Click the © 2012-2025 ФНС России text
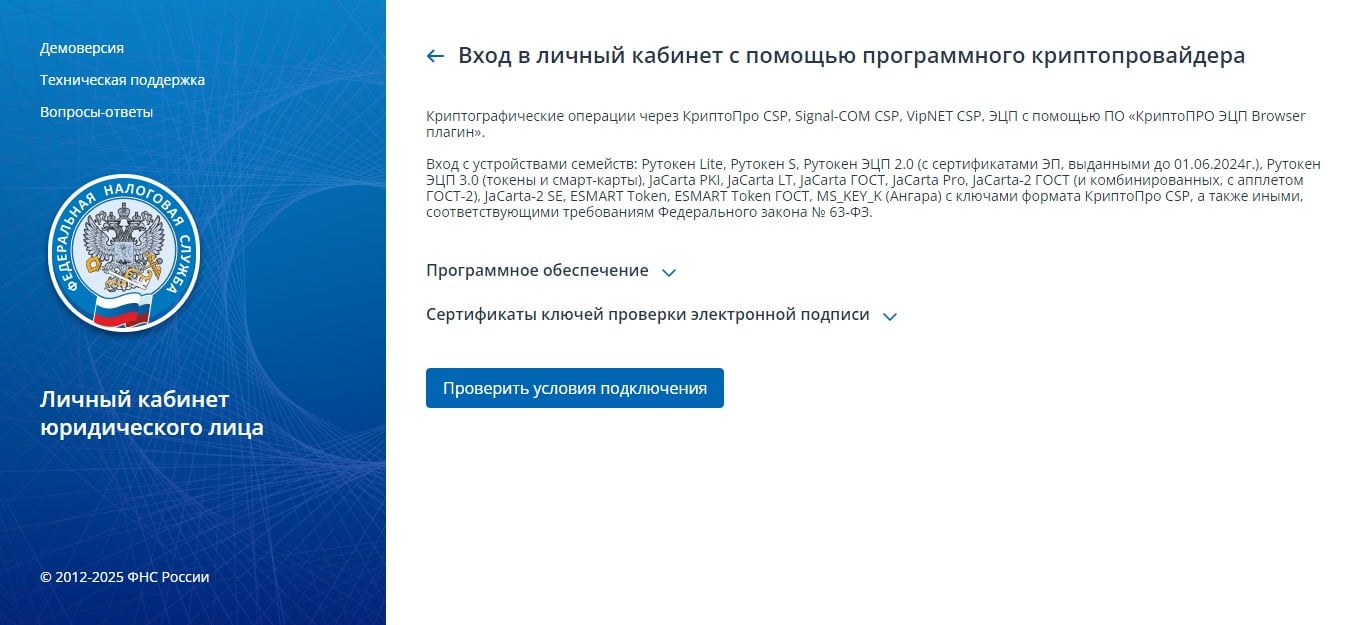This screenshot has width=1366, height=625. tap(125, 577)
